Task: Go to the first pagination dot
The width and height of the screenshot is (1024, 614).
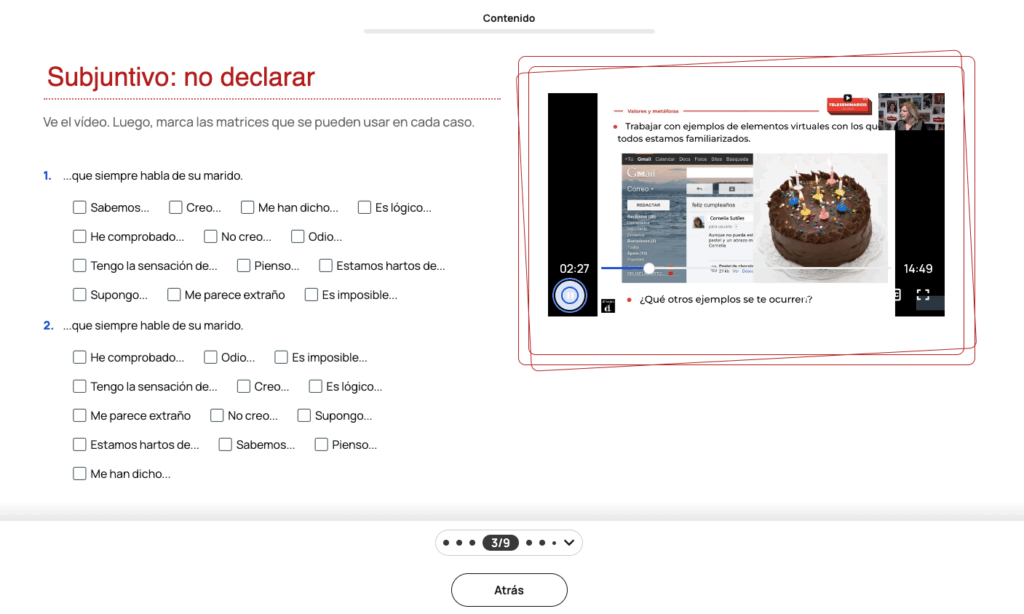Action: [x=446, y=543]
